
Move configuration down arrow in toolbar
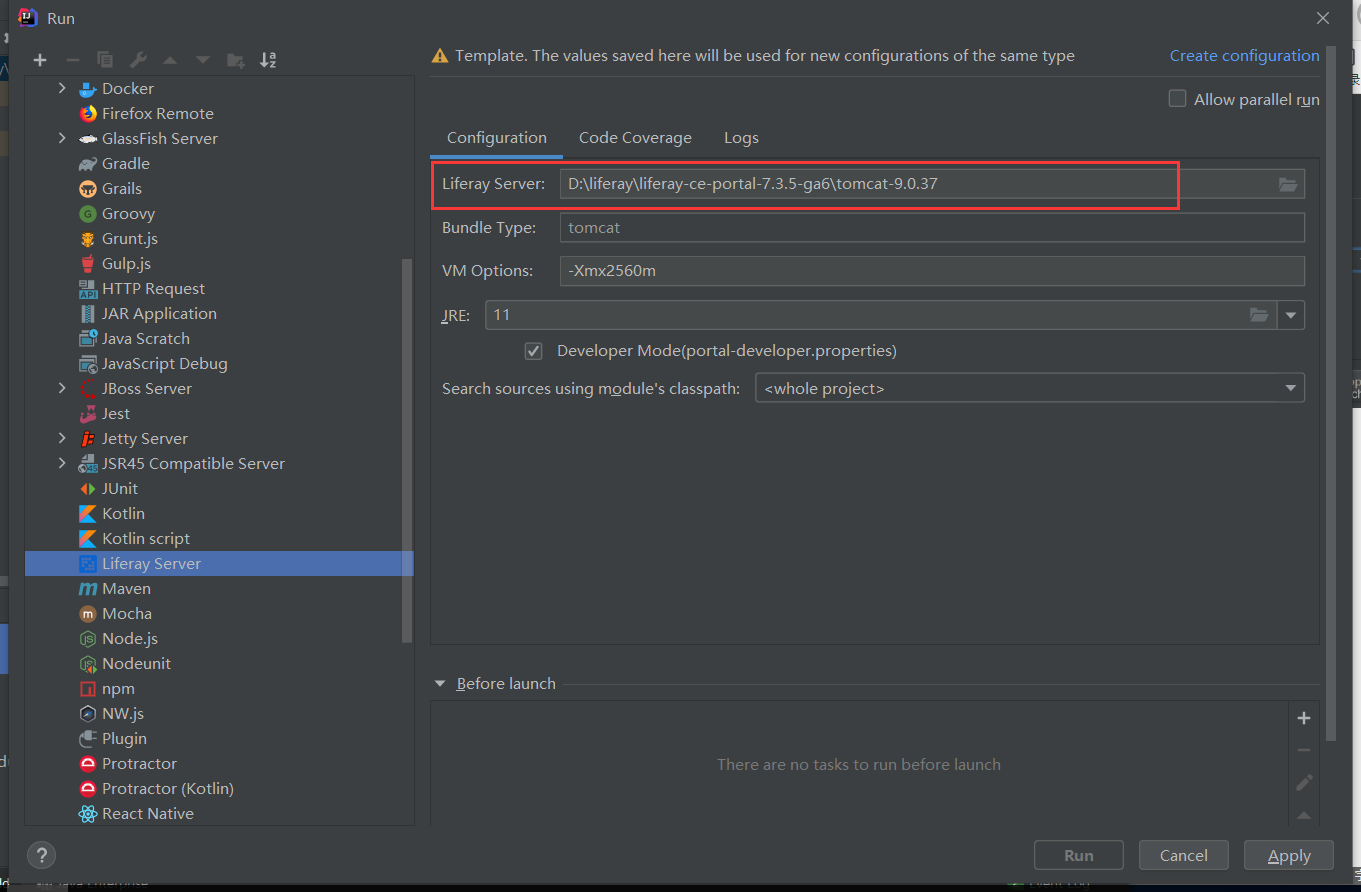tap(203, 60)
